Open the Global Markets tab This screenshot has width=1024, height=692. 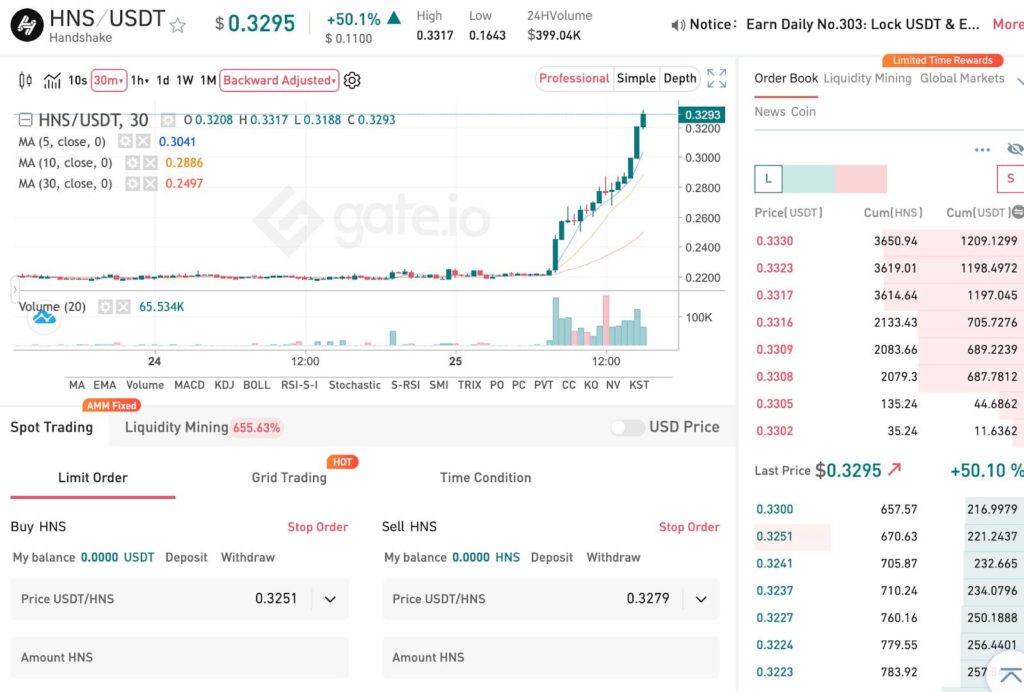tap(962, 78)
